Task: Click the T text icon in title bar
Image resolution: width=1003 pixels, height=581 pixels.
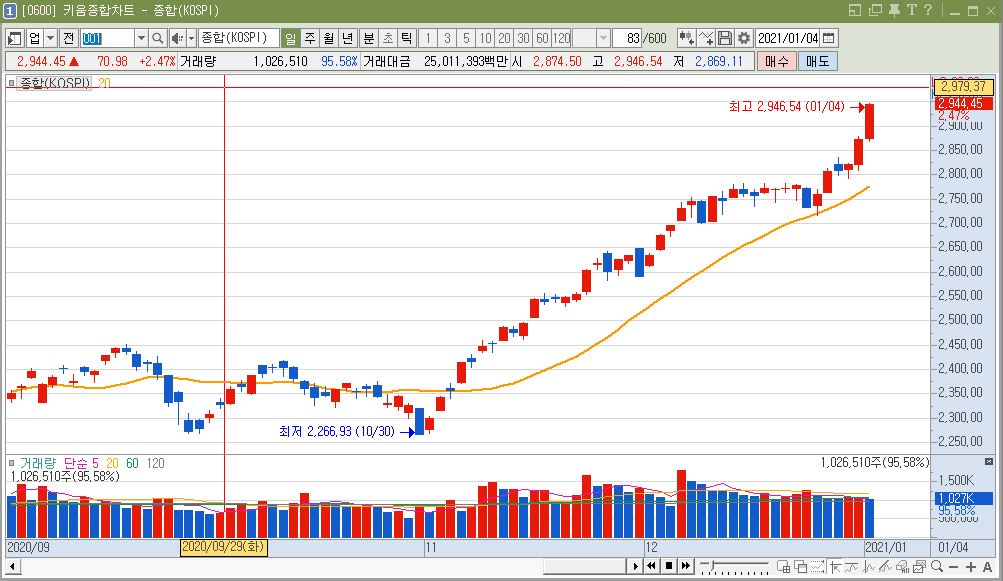Action: (912, 10)
